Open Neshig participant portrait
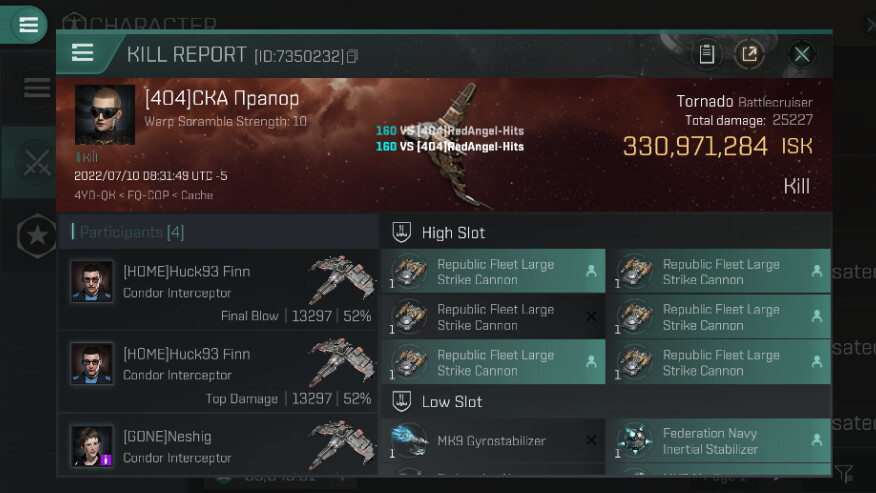 pos(92,446)
